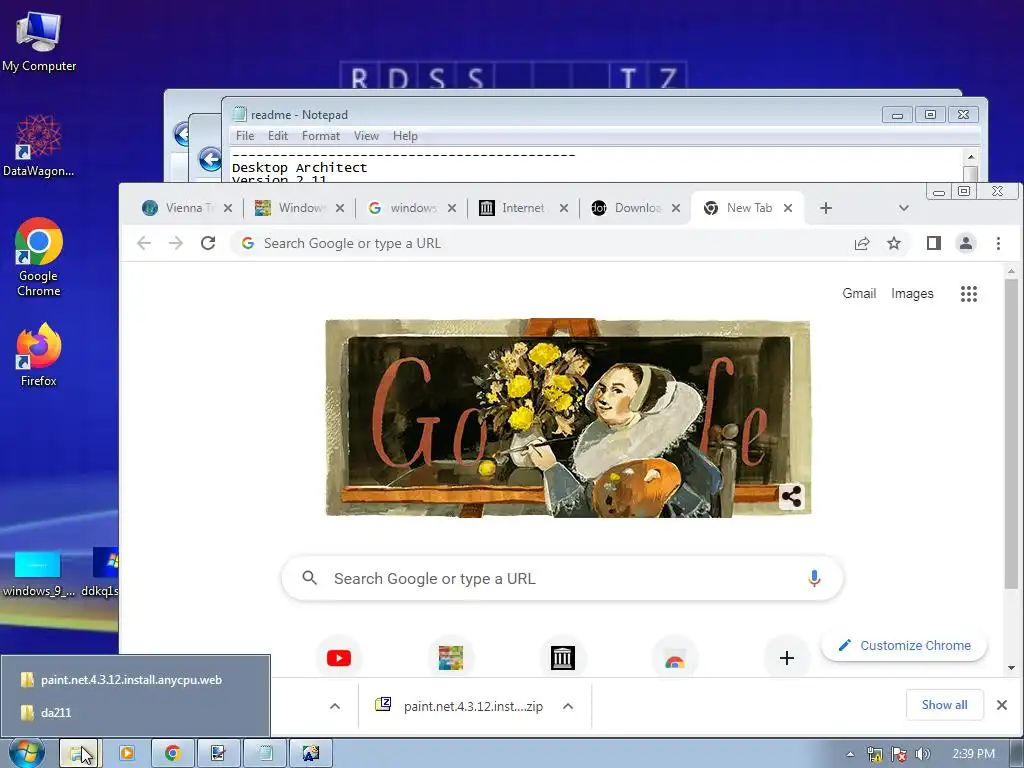
Task: Open the Chrome Web Store shortcut tile
Action: tap(675, 658)
